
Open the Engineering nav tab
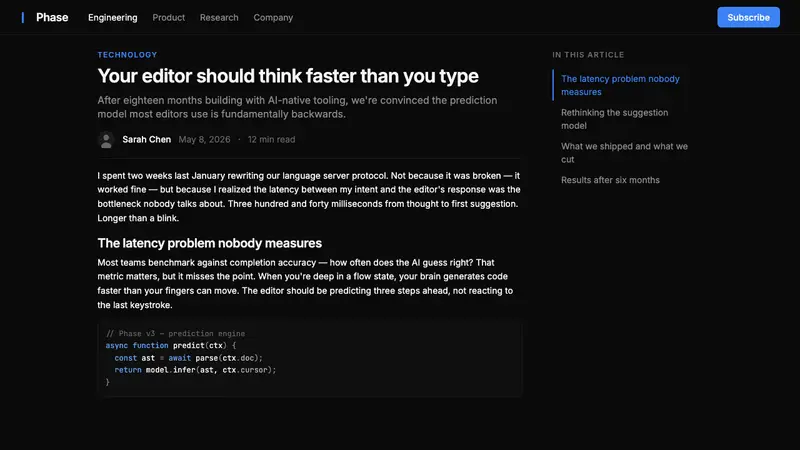113,17
